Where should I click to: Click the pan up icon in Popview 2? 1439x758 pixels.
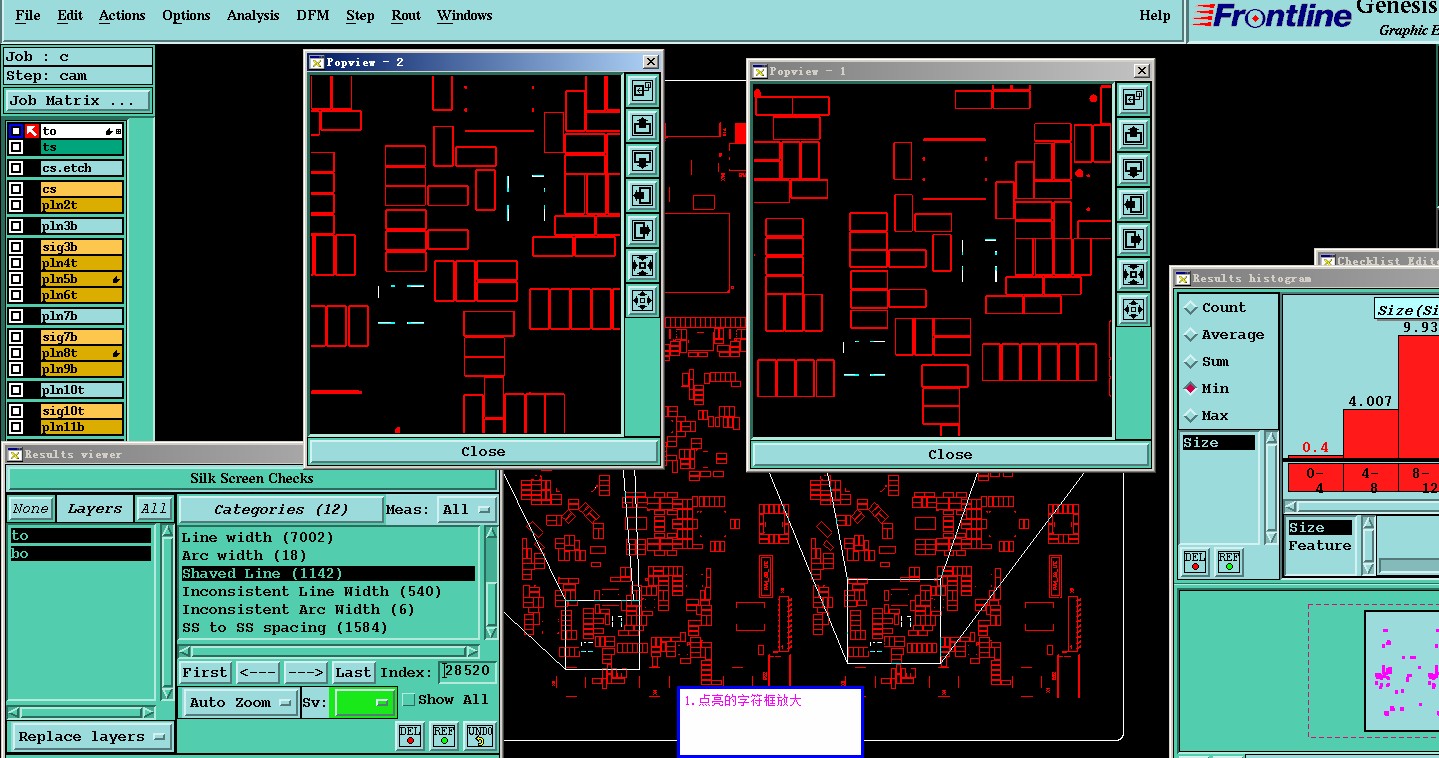pyautogui.click(x=642, y=126)
